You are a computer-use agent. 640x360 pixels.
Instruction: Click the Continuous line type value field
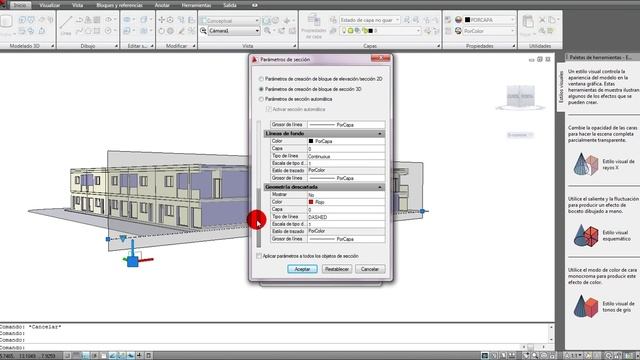pyautogui.click(x=346, y=156)
